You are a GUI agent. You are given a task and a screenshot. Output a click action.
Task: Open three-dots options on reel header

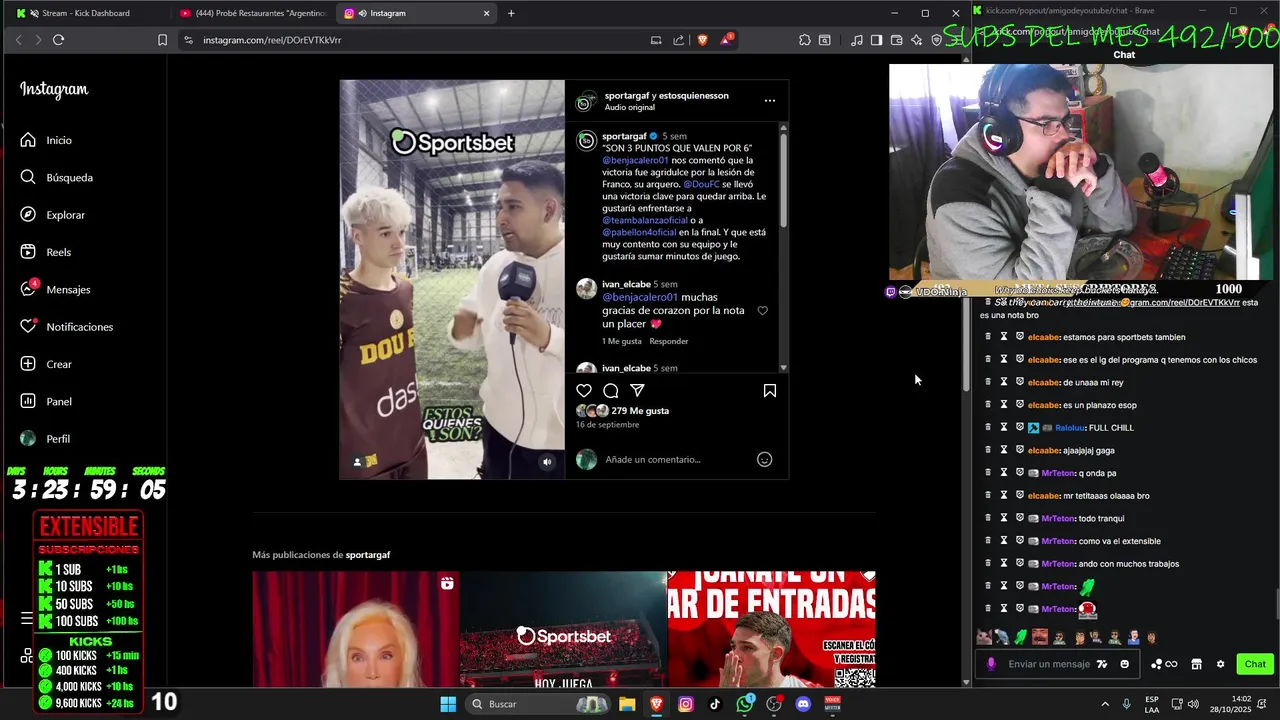tap(769, 101)
